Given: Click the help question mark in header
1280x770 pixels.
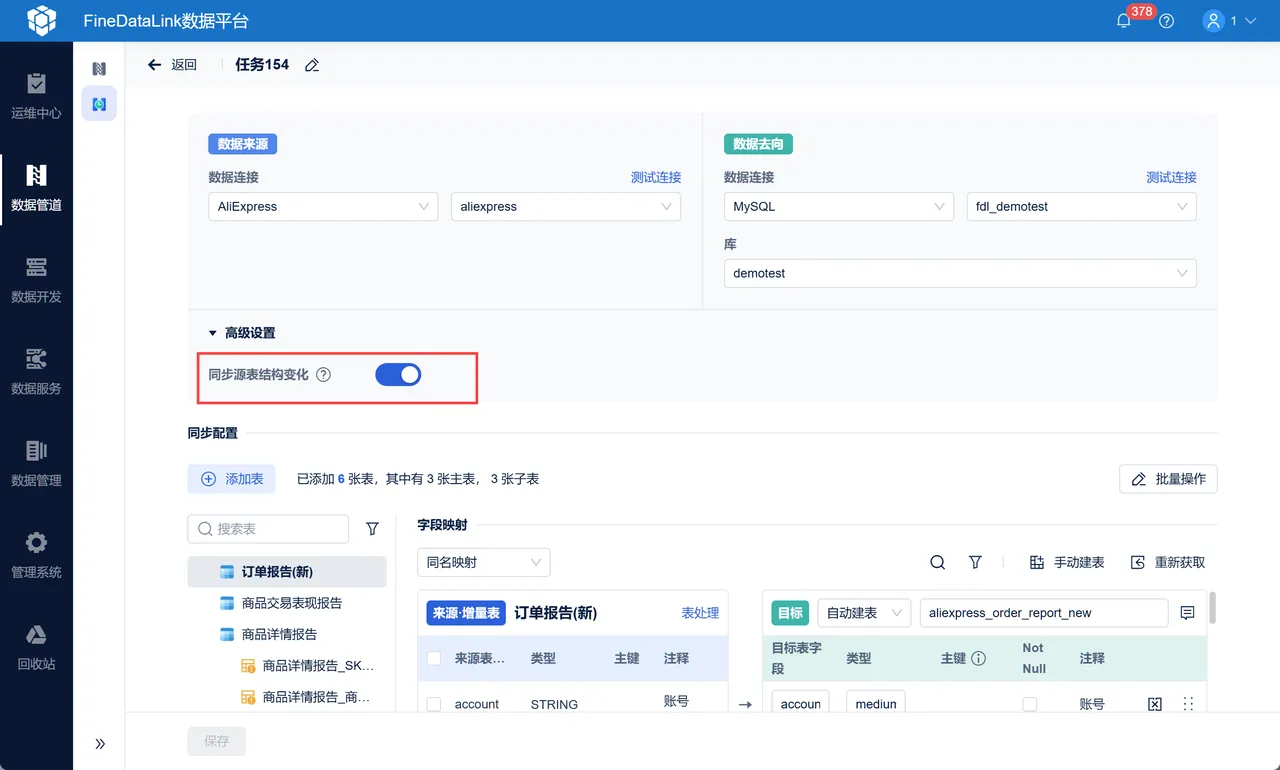Looking at the screenshot, I should pos(1166,20).
